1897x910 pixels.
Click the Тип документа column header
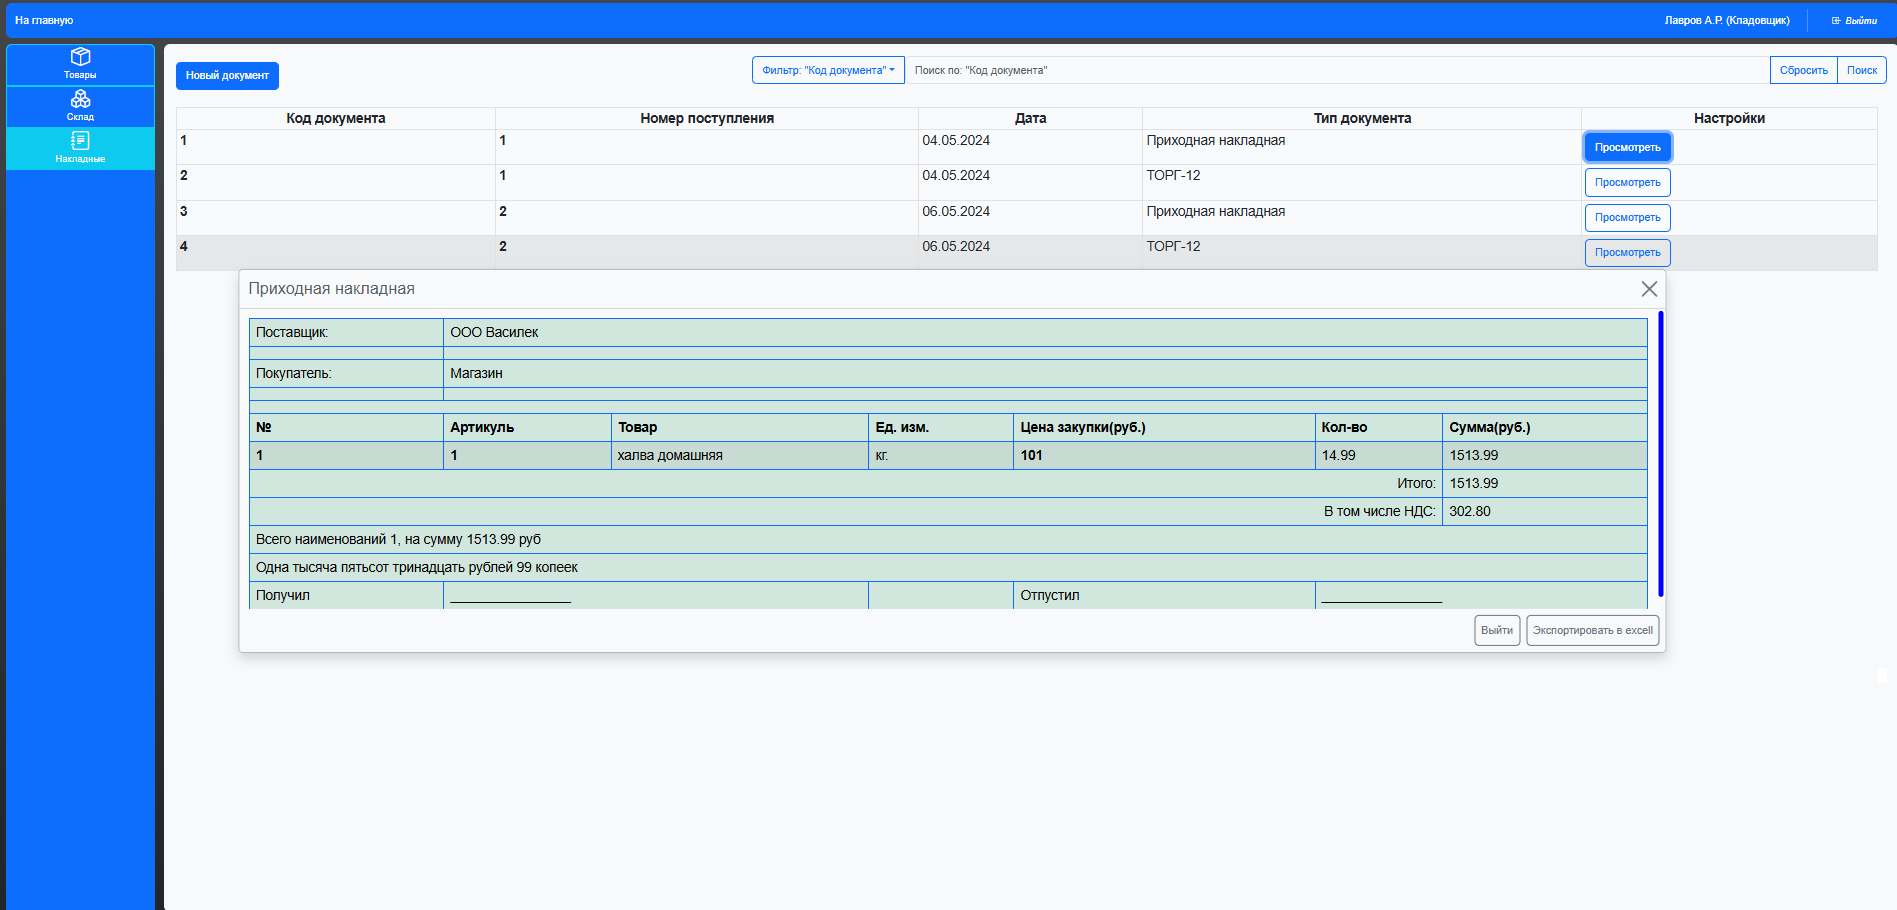[x=1362, y=118]
